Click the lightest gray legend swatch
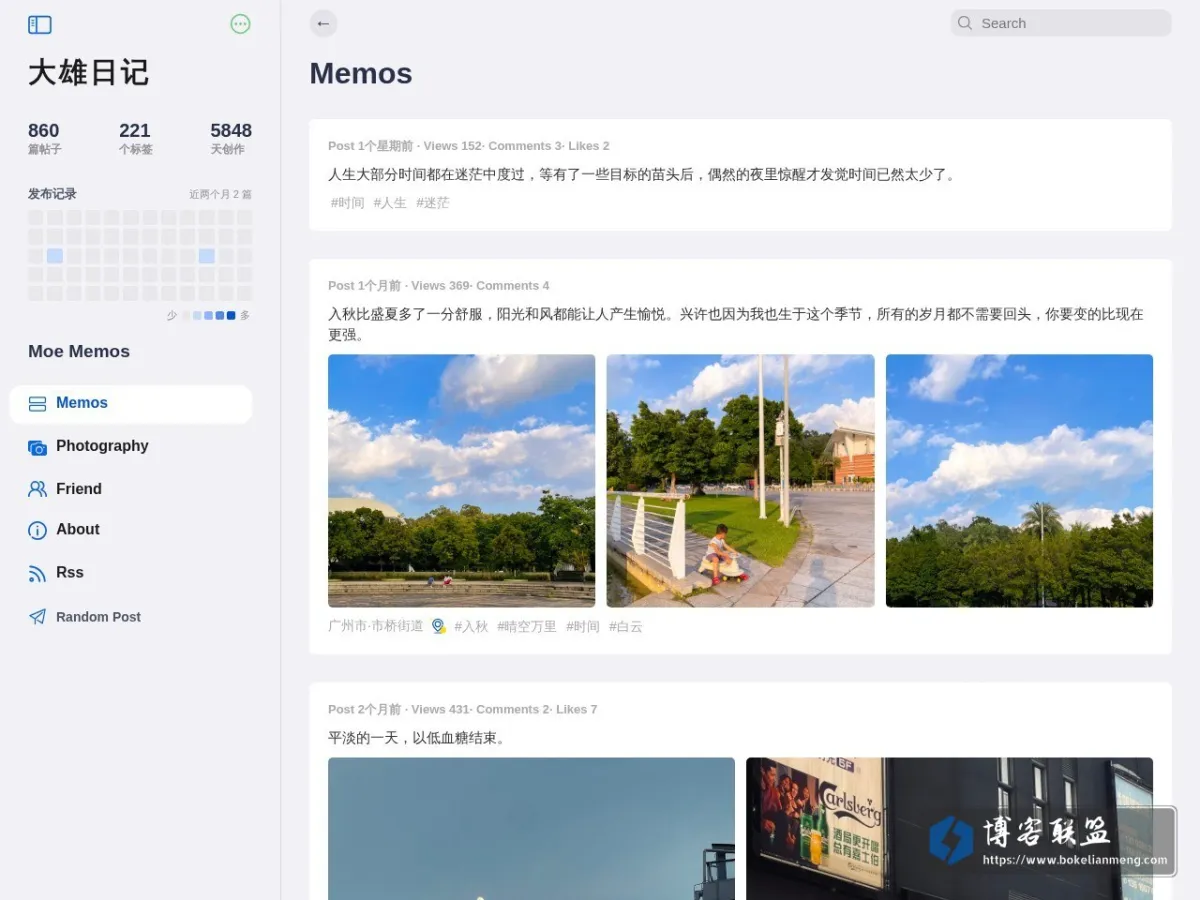 click(186, 316)
